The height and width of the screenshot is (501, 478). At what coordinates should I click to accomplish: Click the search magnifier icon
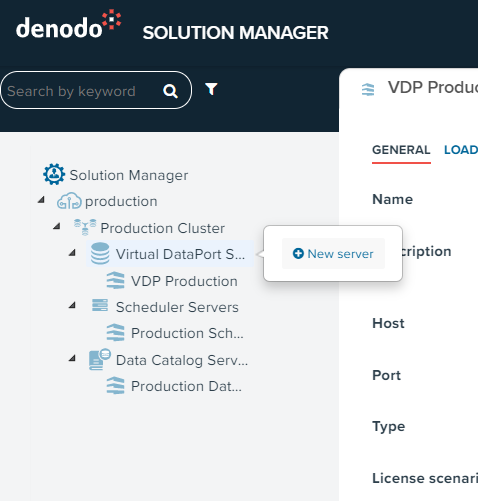point(170,91)
